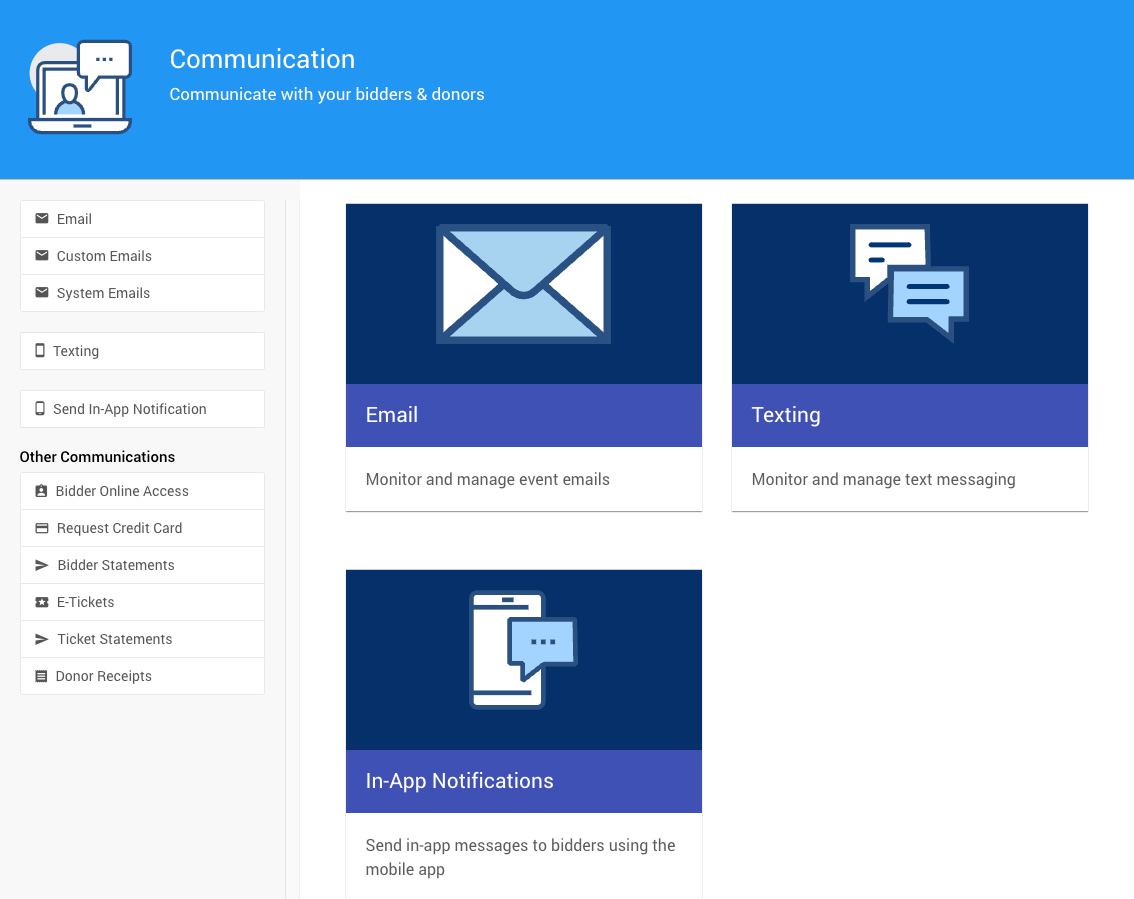Click the send arrow icon beside Bidder Statements
Screen dimensions: 1134x899
click(42, 565)
